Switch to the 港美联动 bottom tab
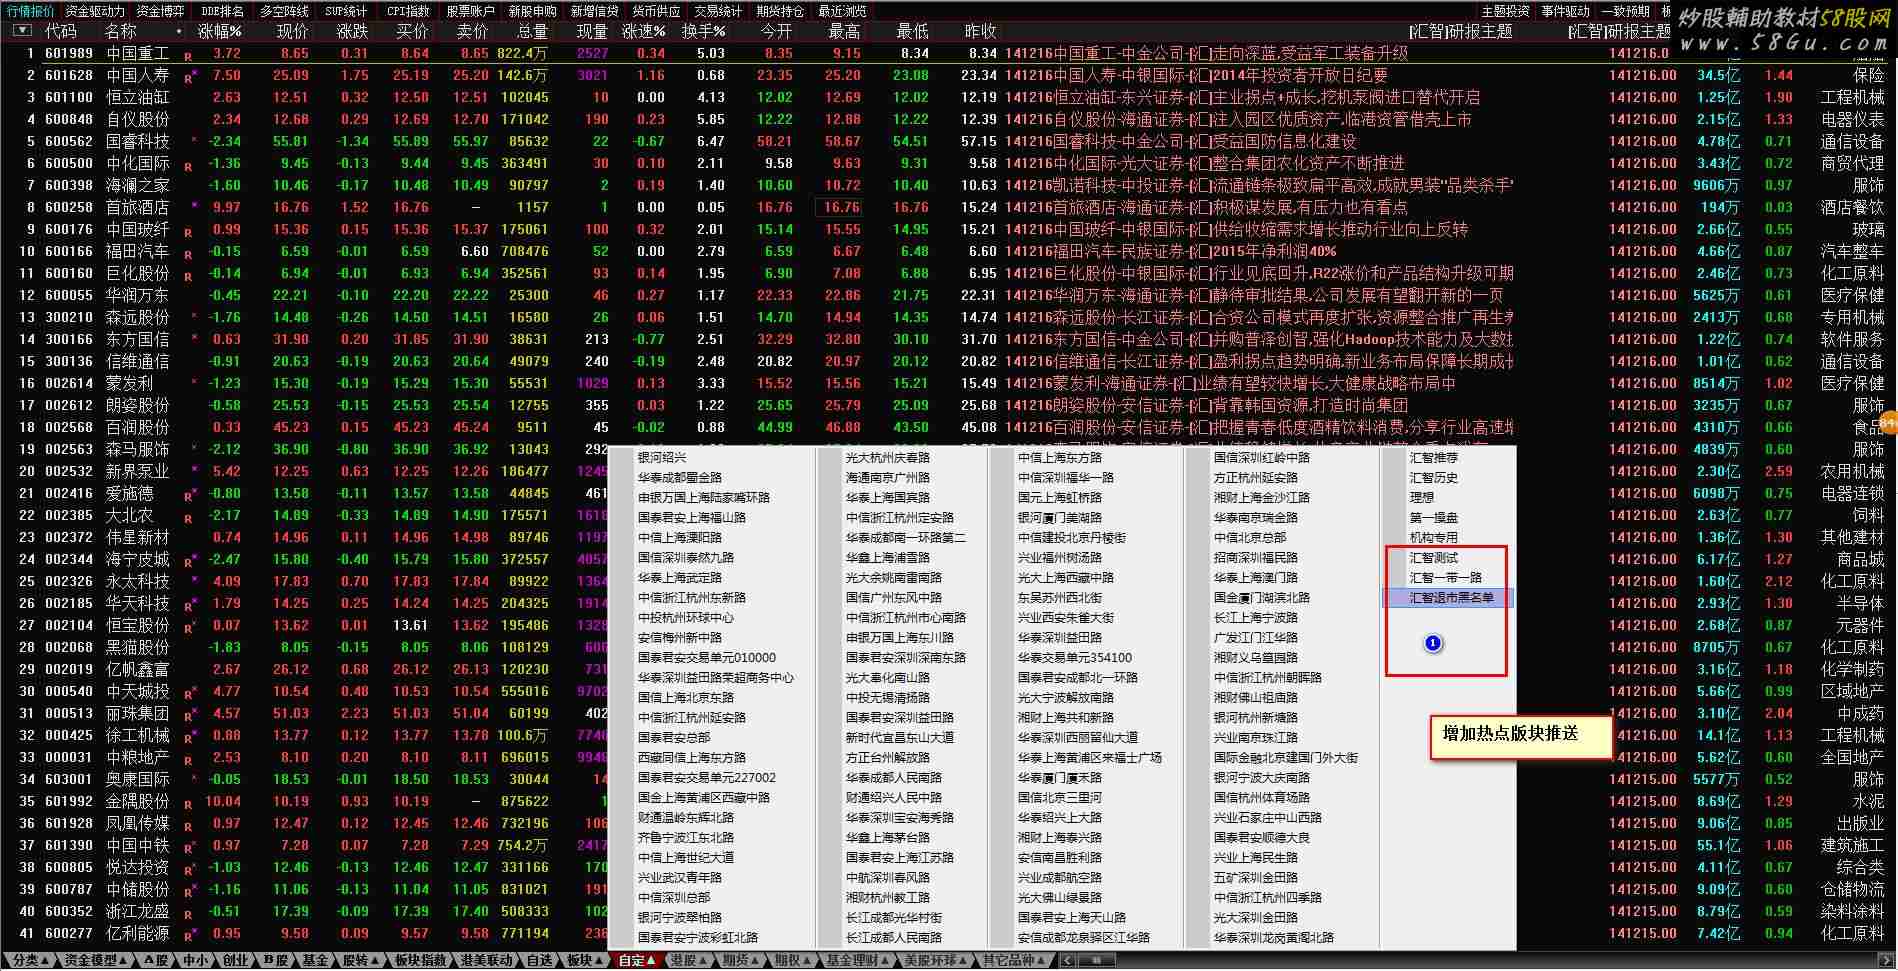 [x=486, y=961]
